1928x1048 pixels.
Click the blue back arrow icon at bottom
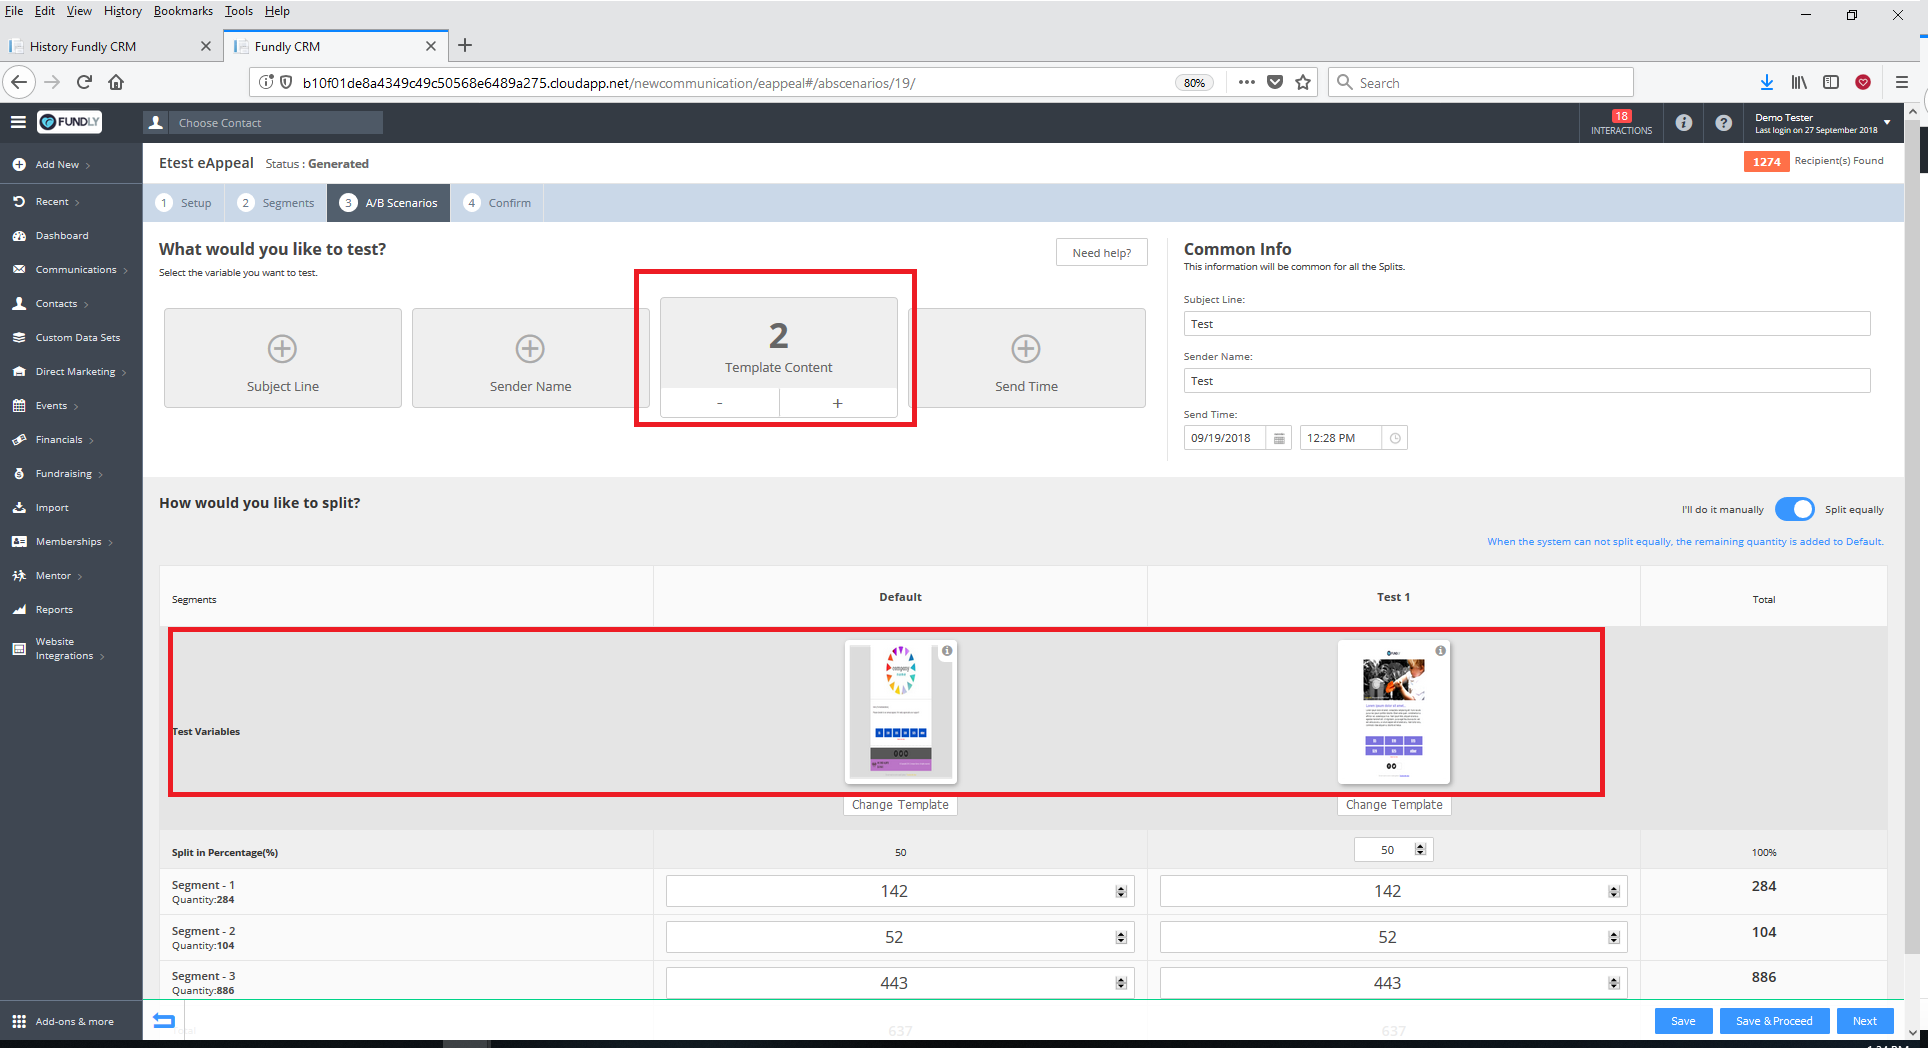click(164, 1021)
